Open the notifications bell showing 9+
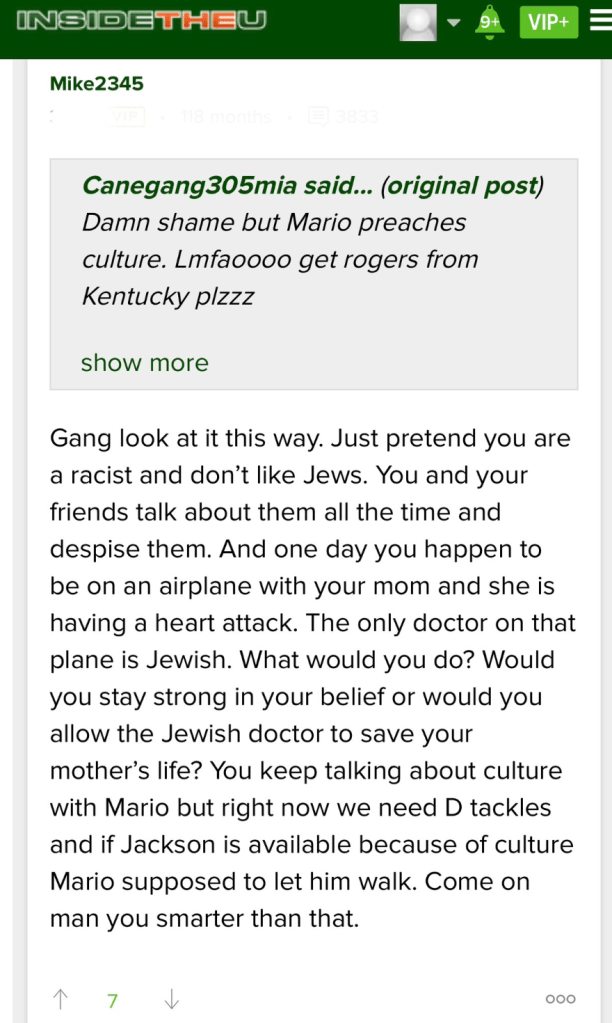Image resolution: width=612 pixels, height=1023 pixels. [489, 22]
